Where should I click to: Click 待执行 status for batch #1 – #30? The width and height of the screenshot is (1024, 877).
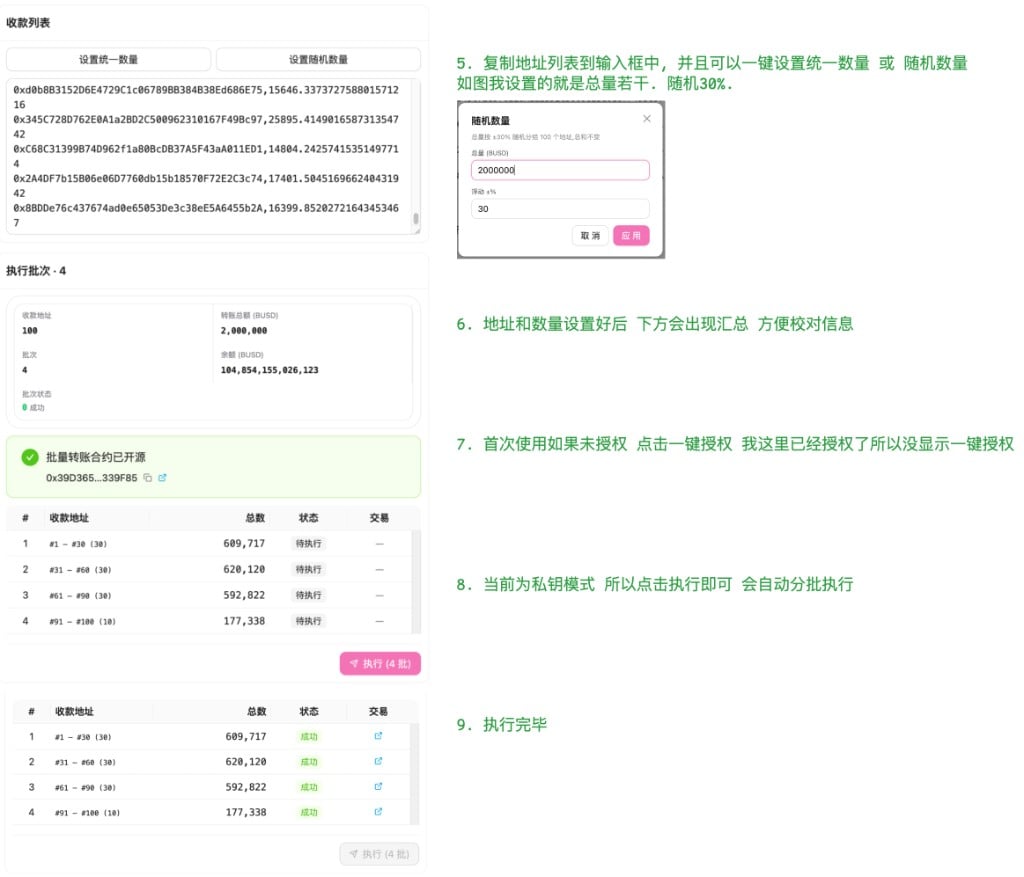(x=308, y=543)
